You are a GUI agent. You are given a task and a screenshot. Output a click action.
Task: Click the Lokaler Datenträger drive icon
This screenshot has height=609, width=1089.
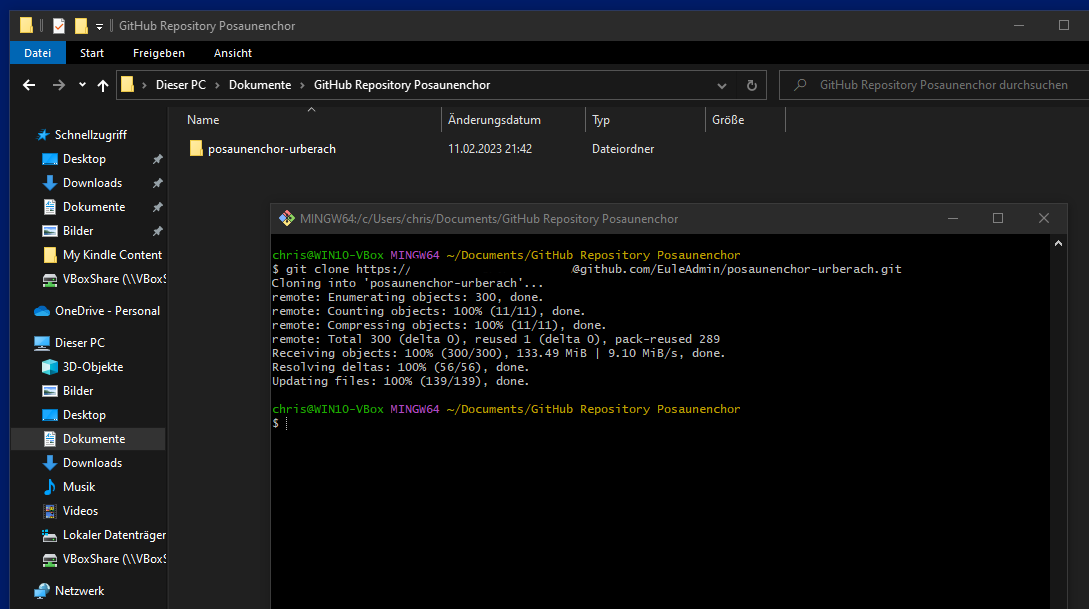[49, 535]
